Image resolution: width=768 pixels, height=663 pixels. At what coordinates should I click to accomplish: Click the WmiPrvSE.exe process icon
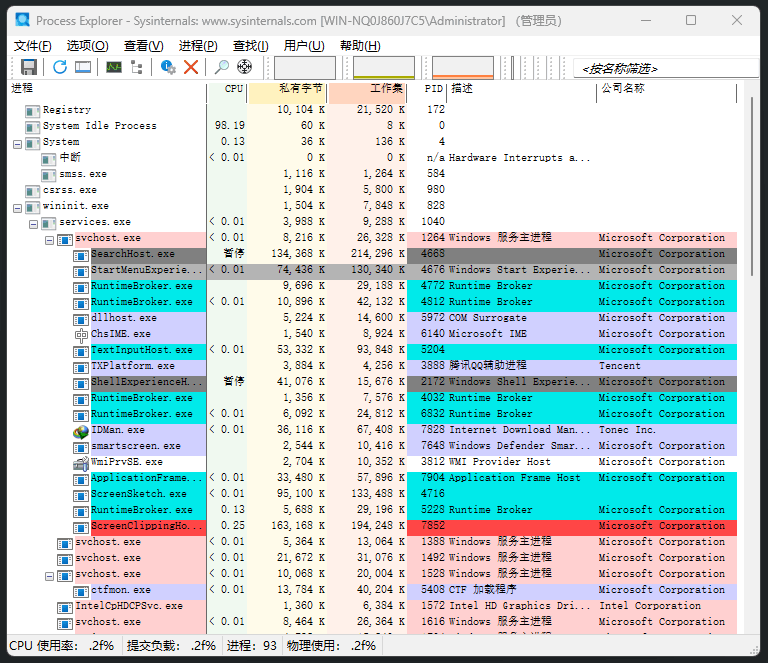pyautogui.click(x=81, y=462)
